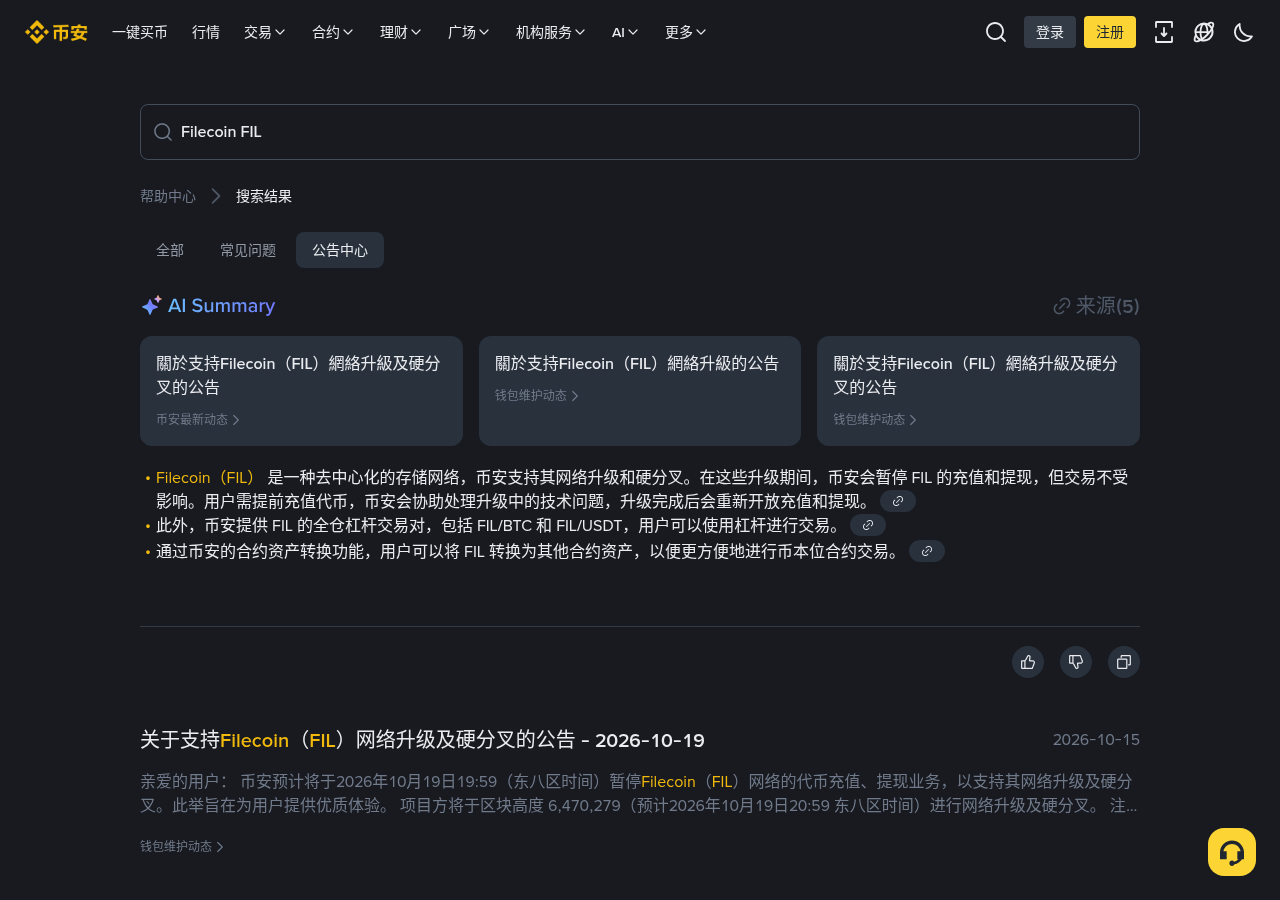Expand the 更多 dropdown menu
Screen dimensions: 1280x900
(x=686, y=32)
